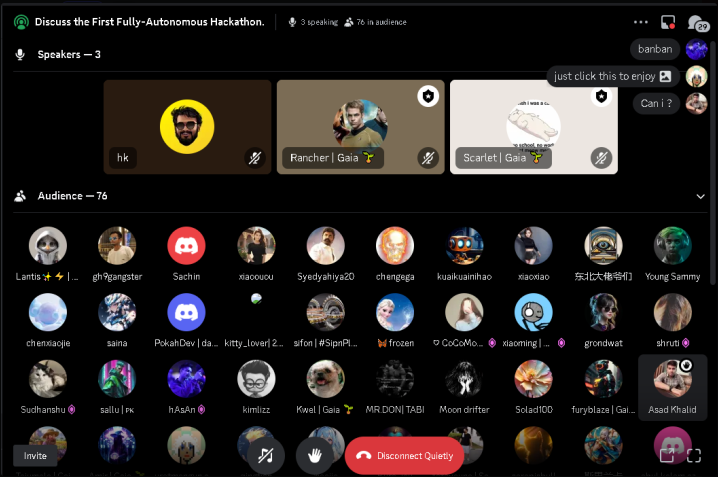
Task: Select audience member Kwel | Gaia
Action: tap(326, 387)
